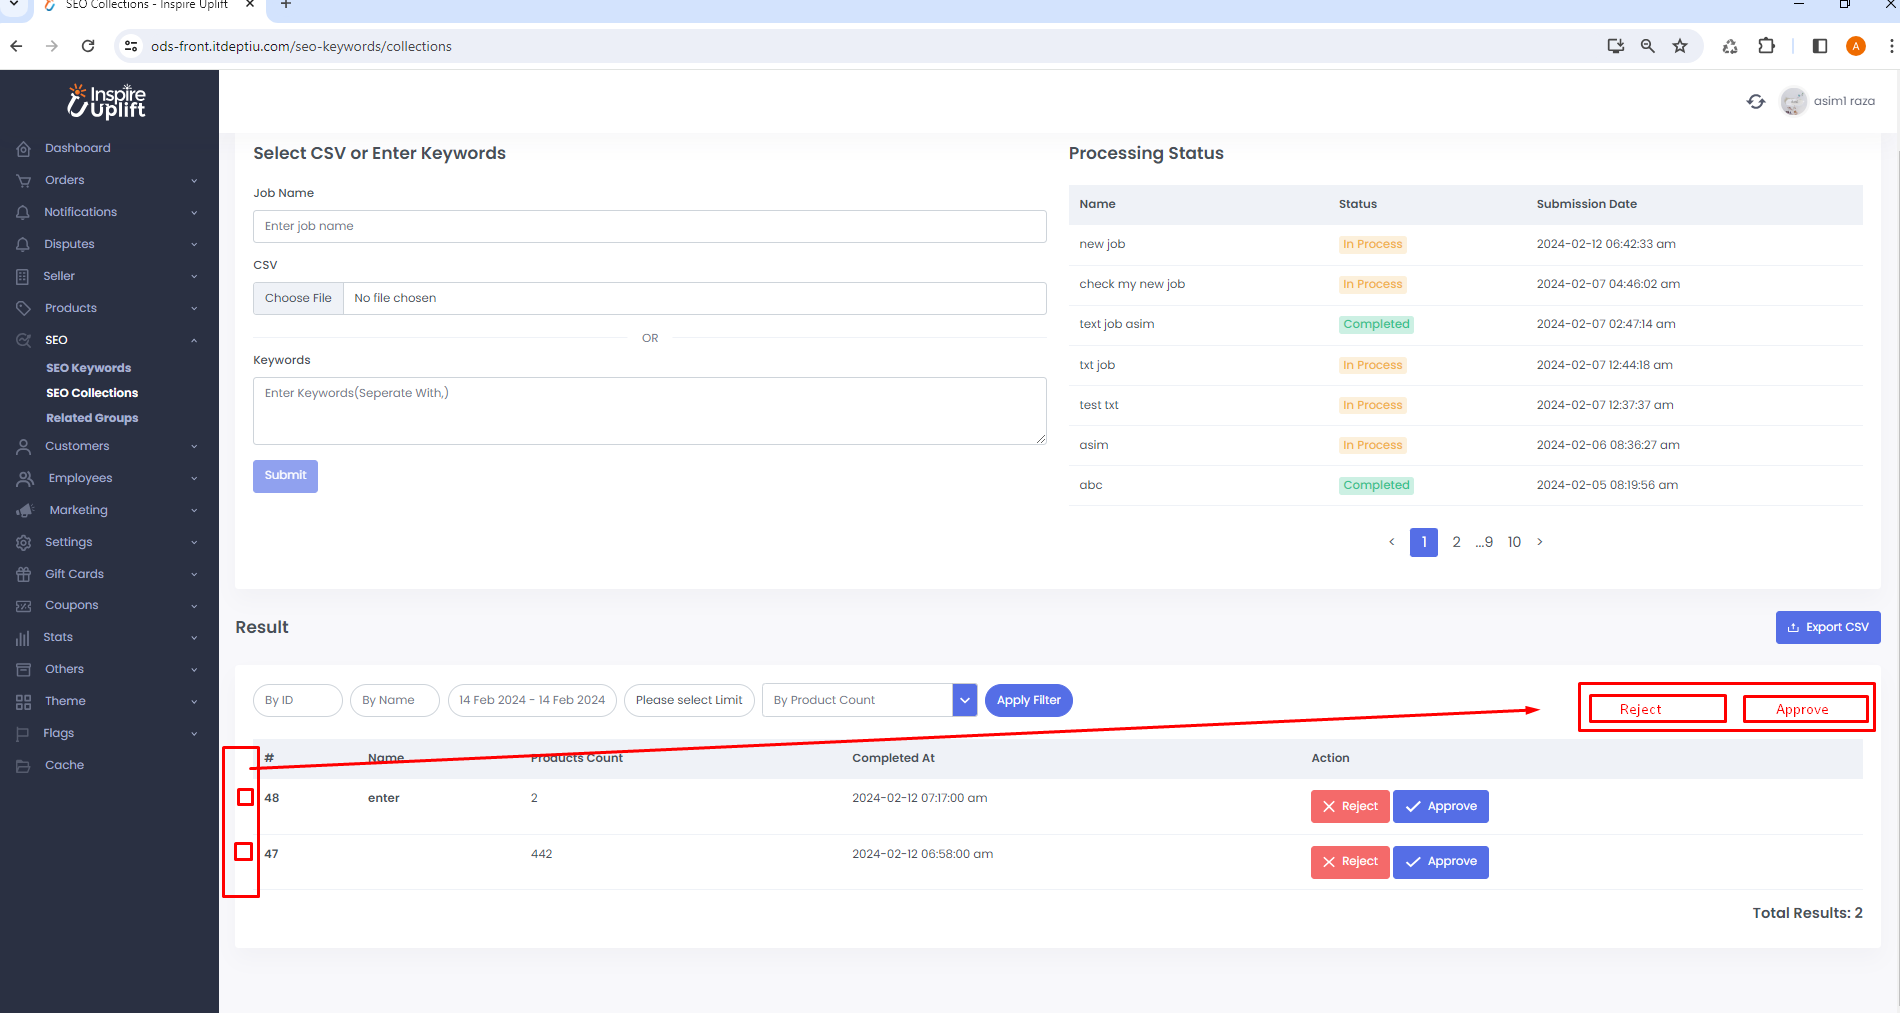Click the Export CSV button
Image resolution: width=1900 pixels, height=1013 pixels.
pyautogui.click(x=1827, y=627)
